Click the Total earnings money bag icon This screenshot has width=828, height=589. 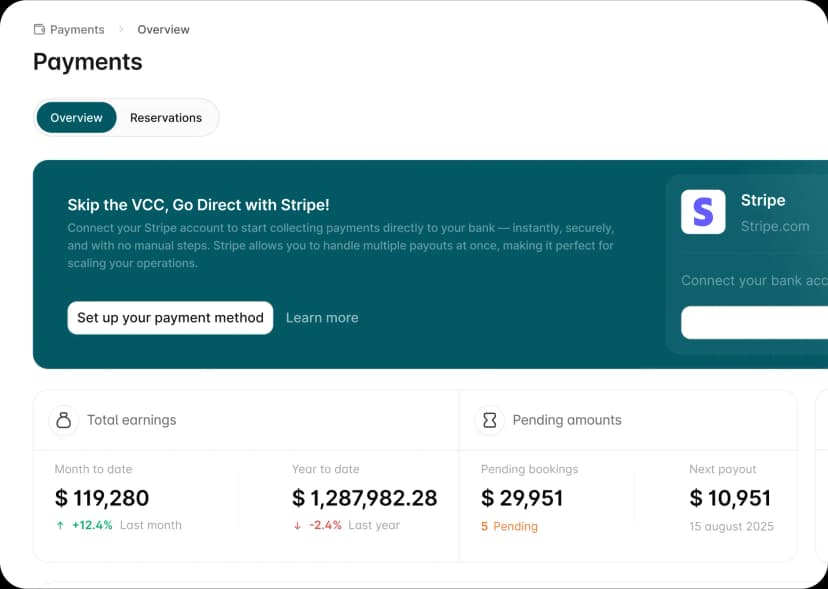[x=64, y=420]
